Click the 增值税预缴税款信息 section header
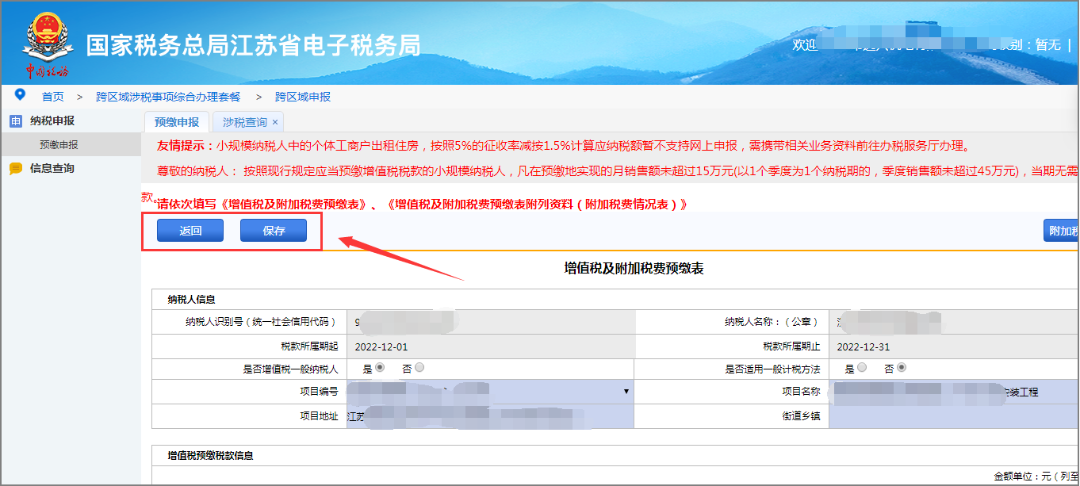 tap(210, 456)
